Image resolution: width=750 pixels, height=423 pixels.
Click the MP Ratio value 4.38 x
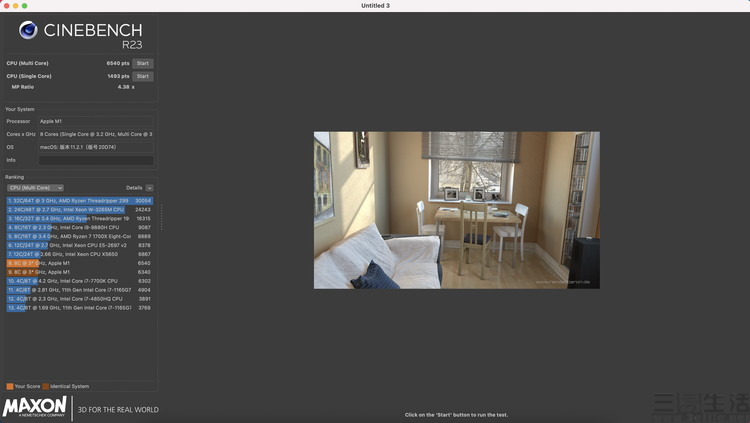(126, 87)
